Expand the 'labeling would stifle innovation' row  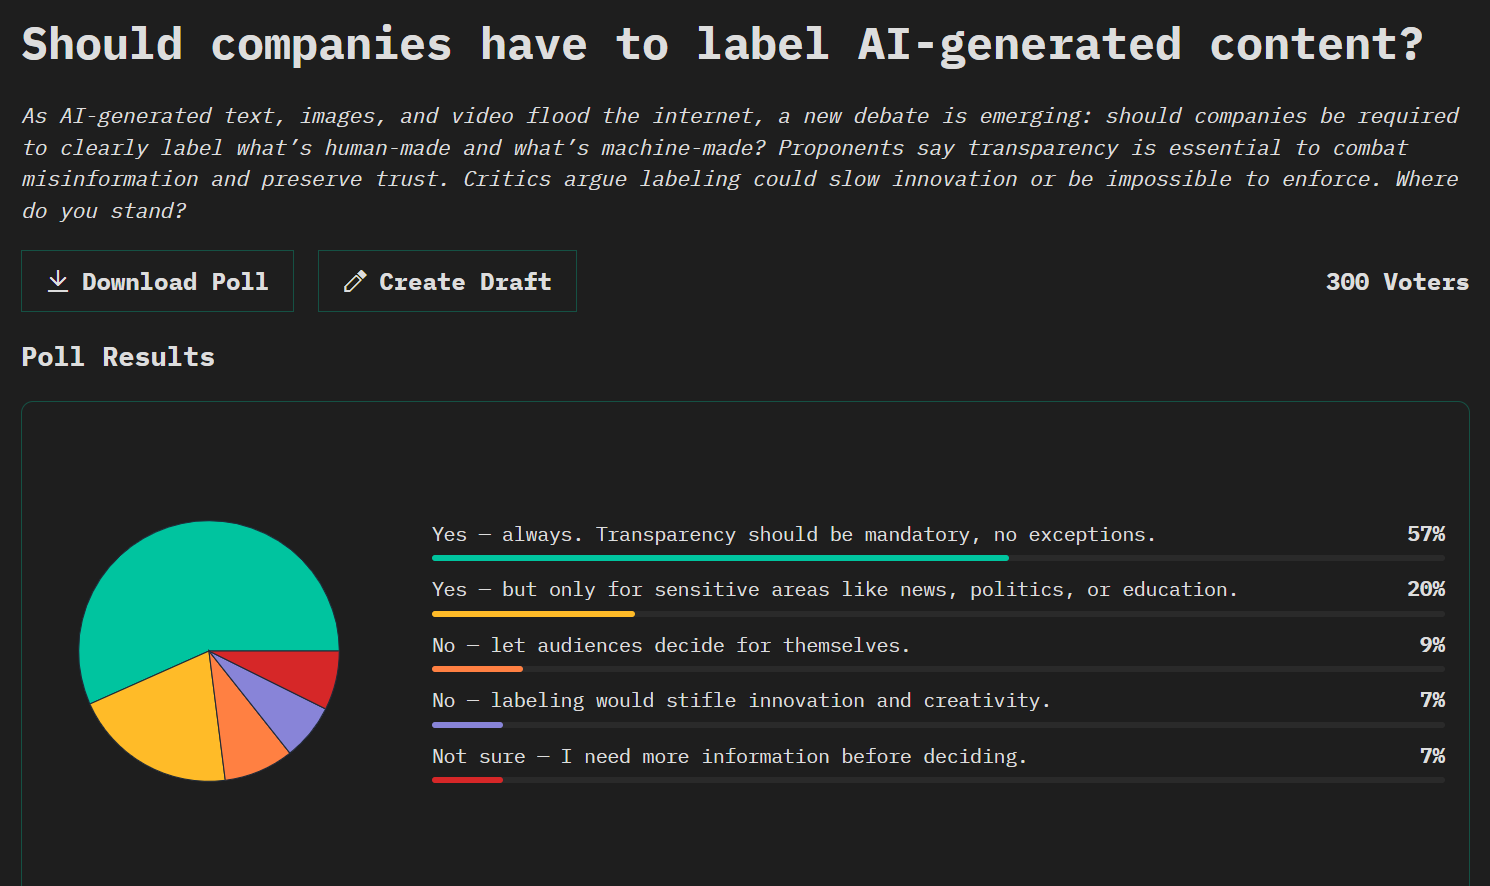point(742,700)
